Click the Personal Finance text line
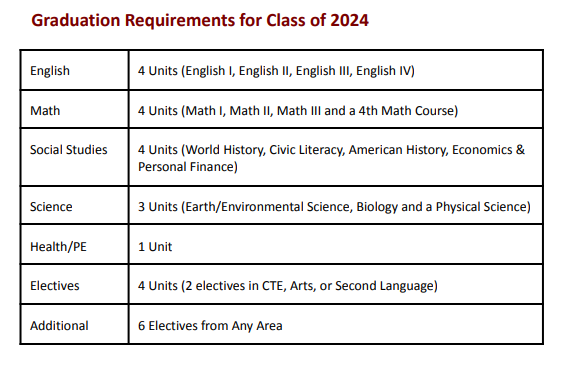 click(188, 167)
